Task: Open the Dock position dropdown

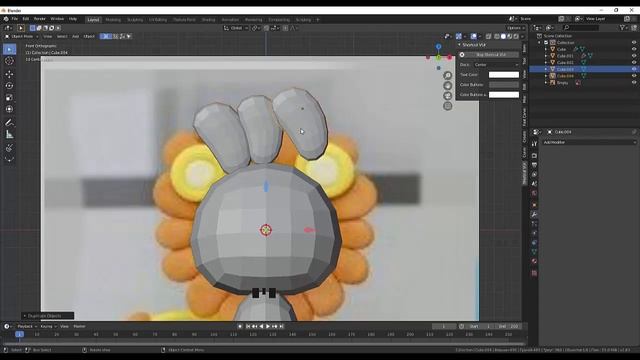Action: 496,65
